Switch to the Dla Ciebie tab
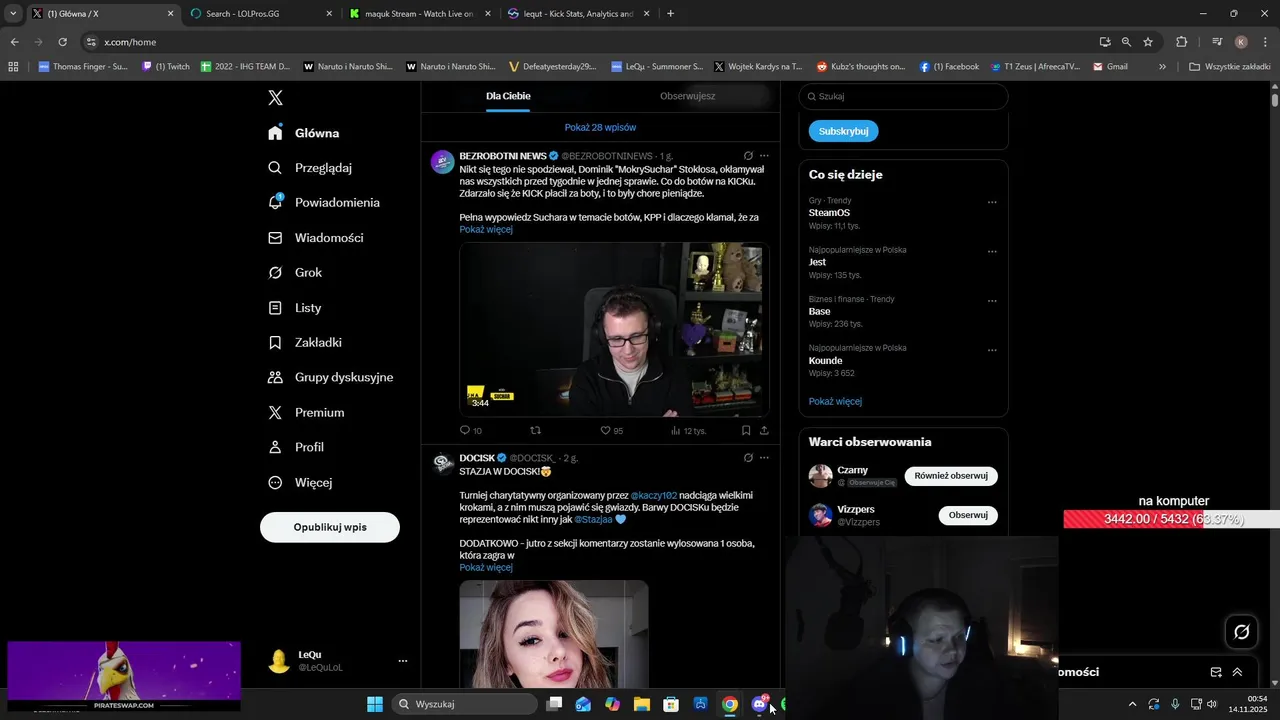 508,96
